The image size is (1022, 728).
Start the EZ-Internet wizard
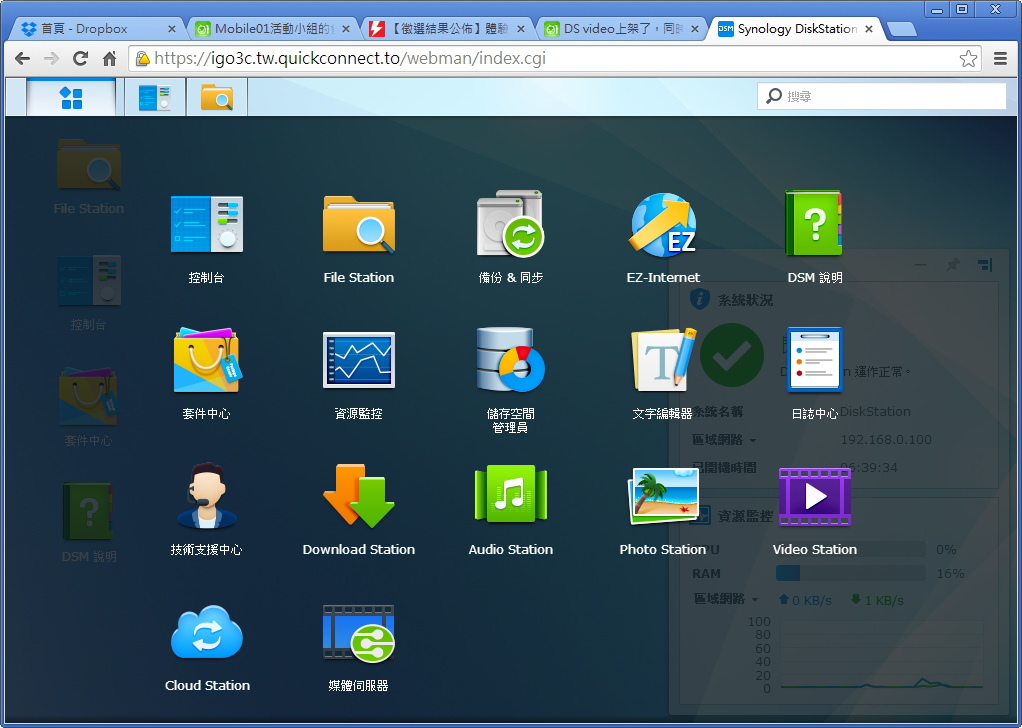[x=663, y=224]
